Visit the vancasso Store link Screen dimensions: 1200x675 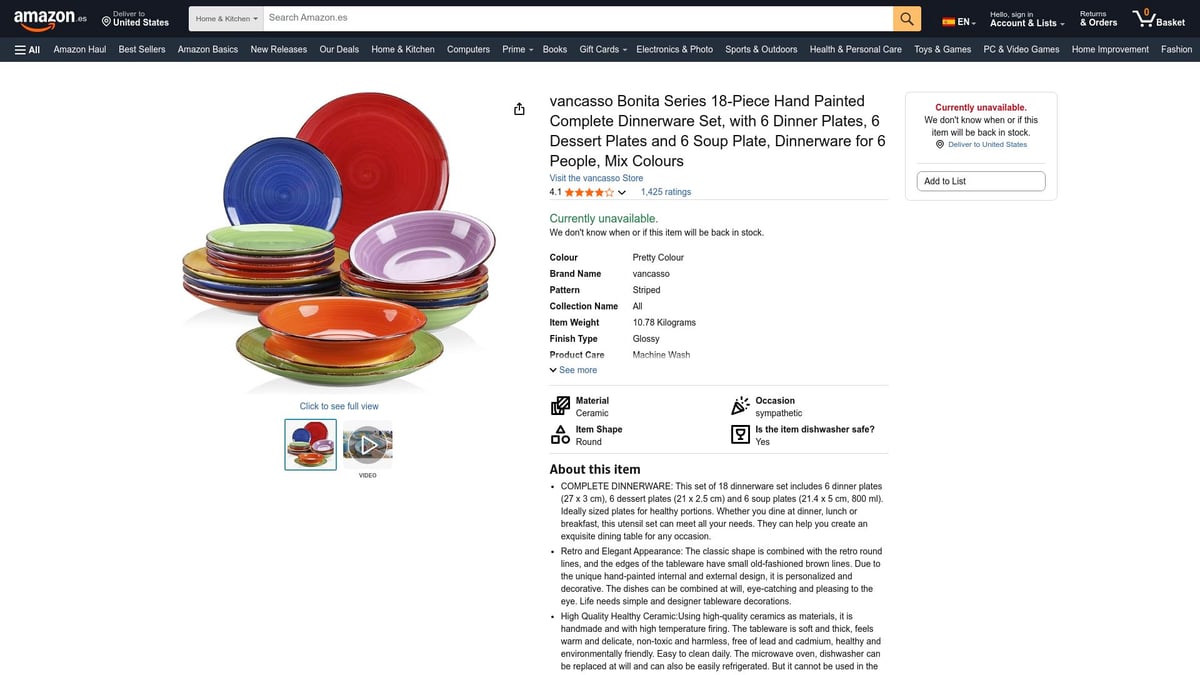[596, 178]
